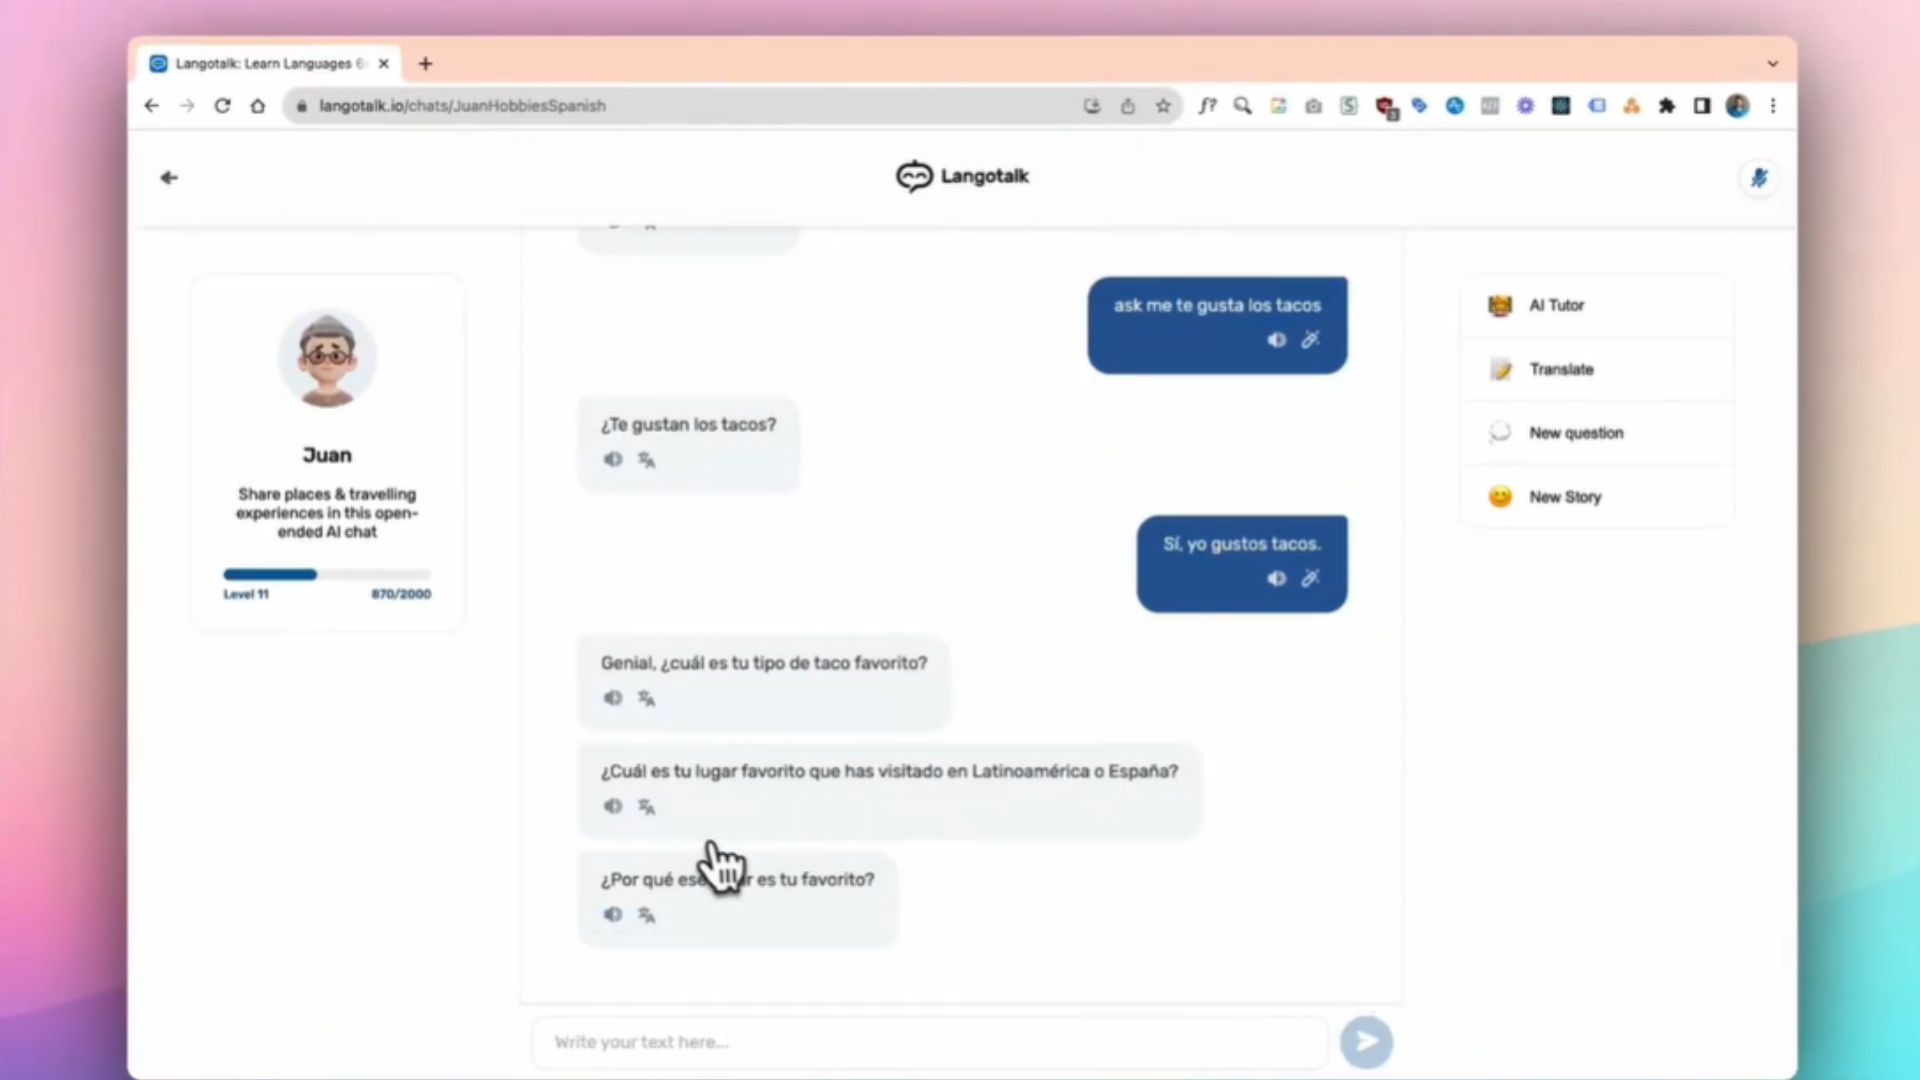Translate the '¿Por qué es... tu favorito?' message
Image resolution: width=1920 pixels, height=1080 pixels.
(647, 915)
